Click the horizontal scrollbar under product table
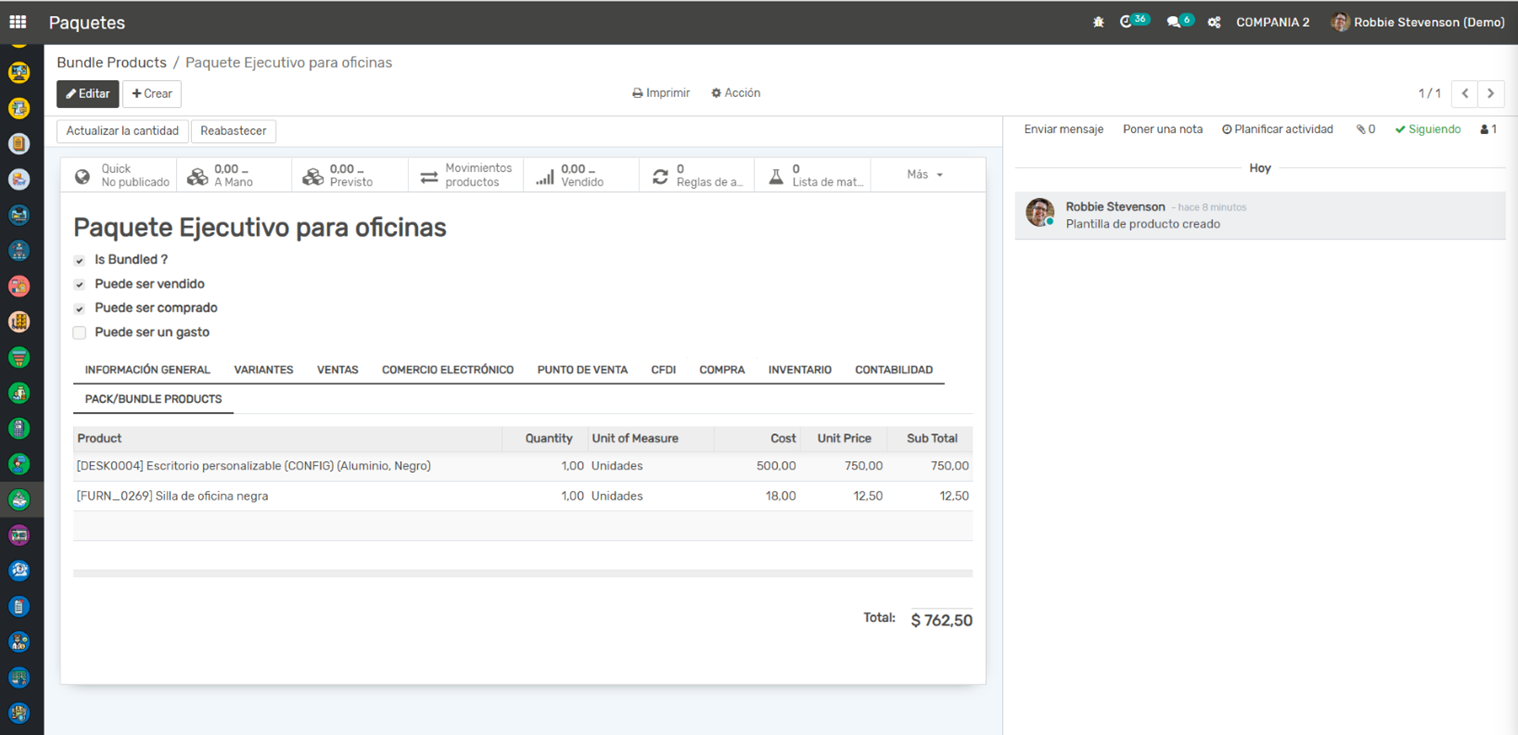Screen dimensions: 1518x735 pos(522,574)
